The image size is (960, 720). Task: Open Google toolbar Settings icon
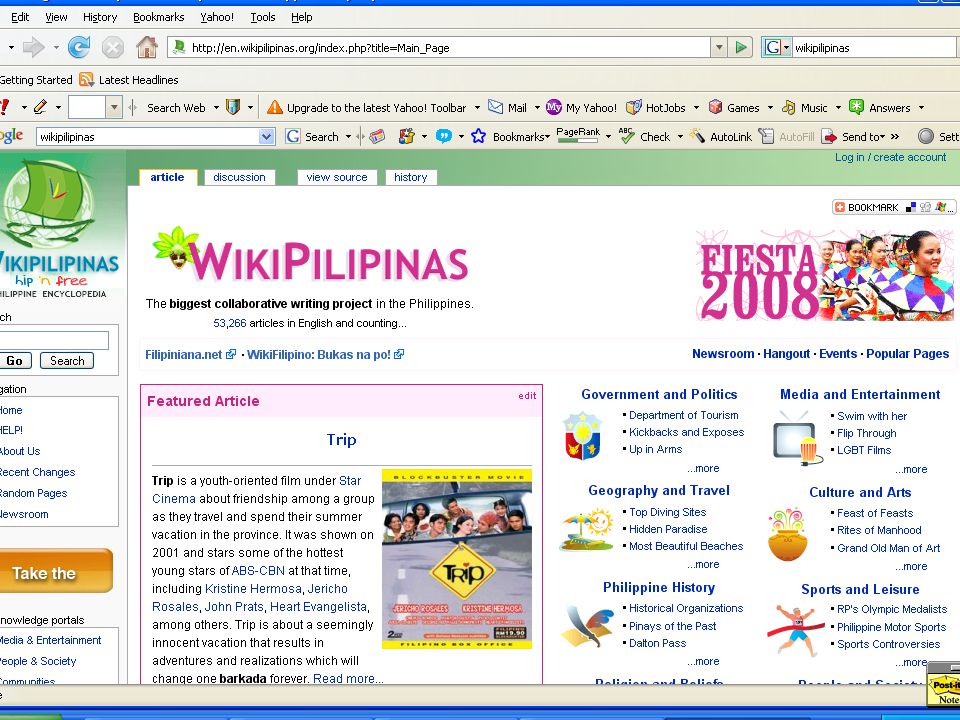coord(926,137)
